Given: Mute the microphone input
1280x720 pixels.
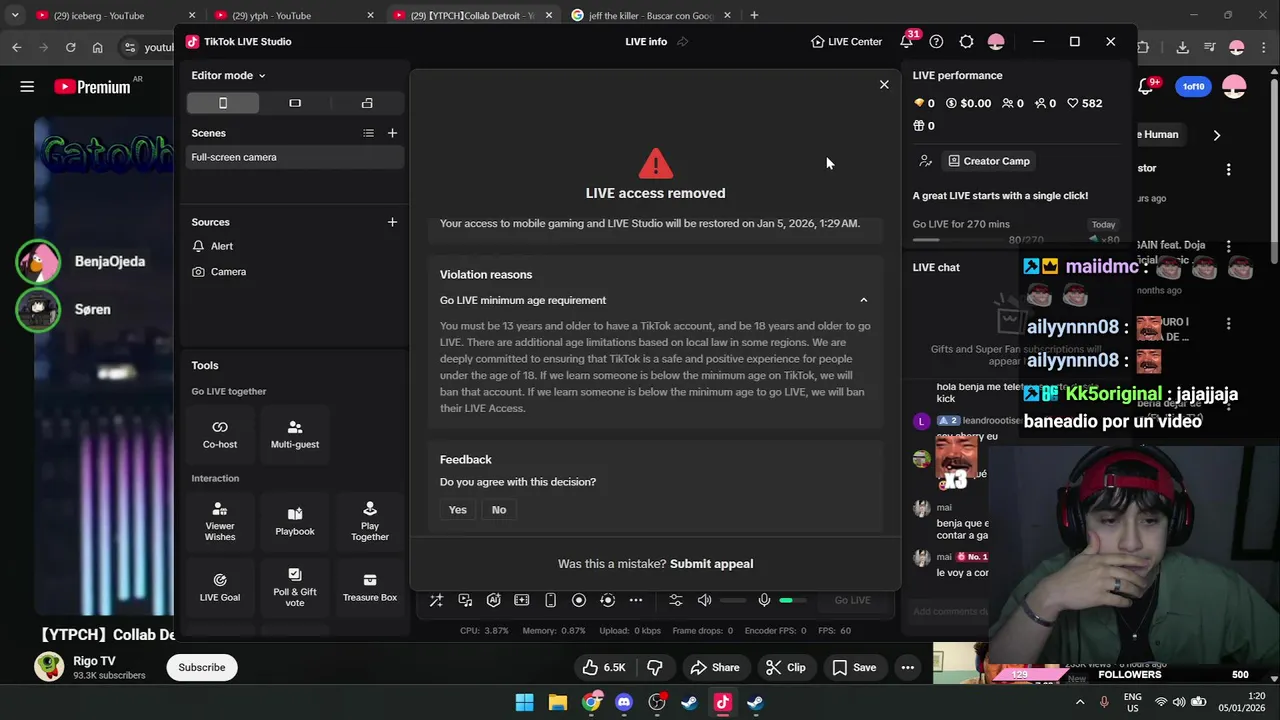Looking at the screenshot, I should [764, 600].
